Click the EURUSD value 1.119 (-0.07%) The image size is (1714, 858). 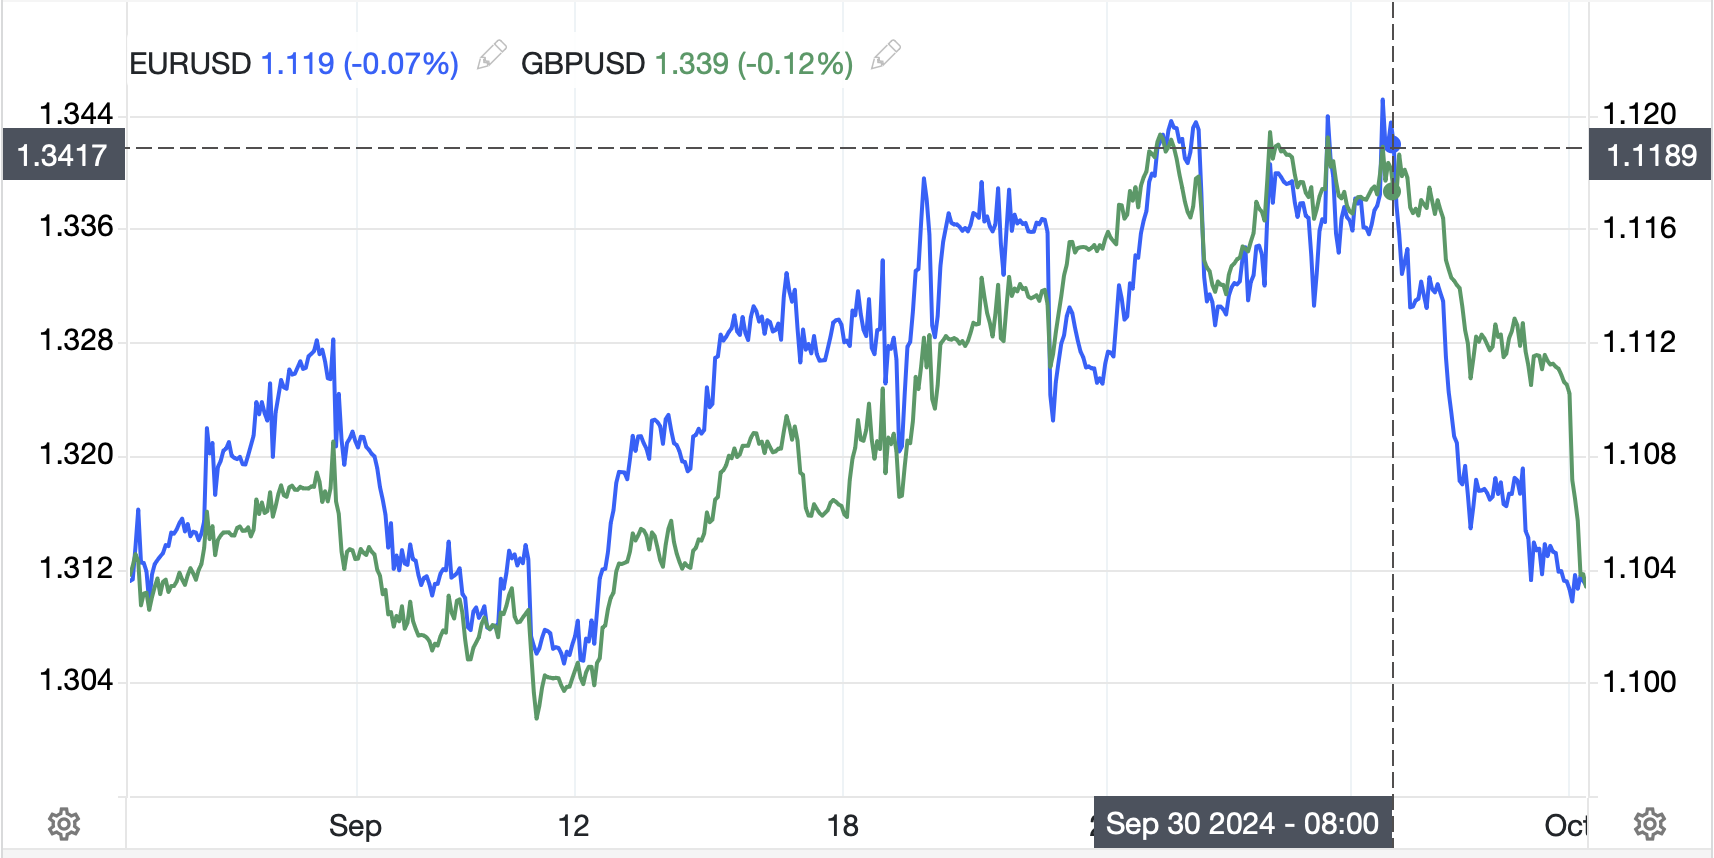tap(359, 64)
